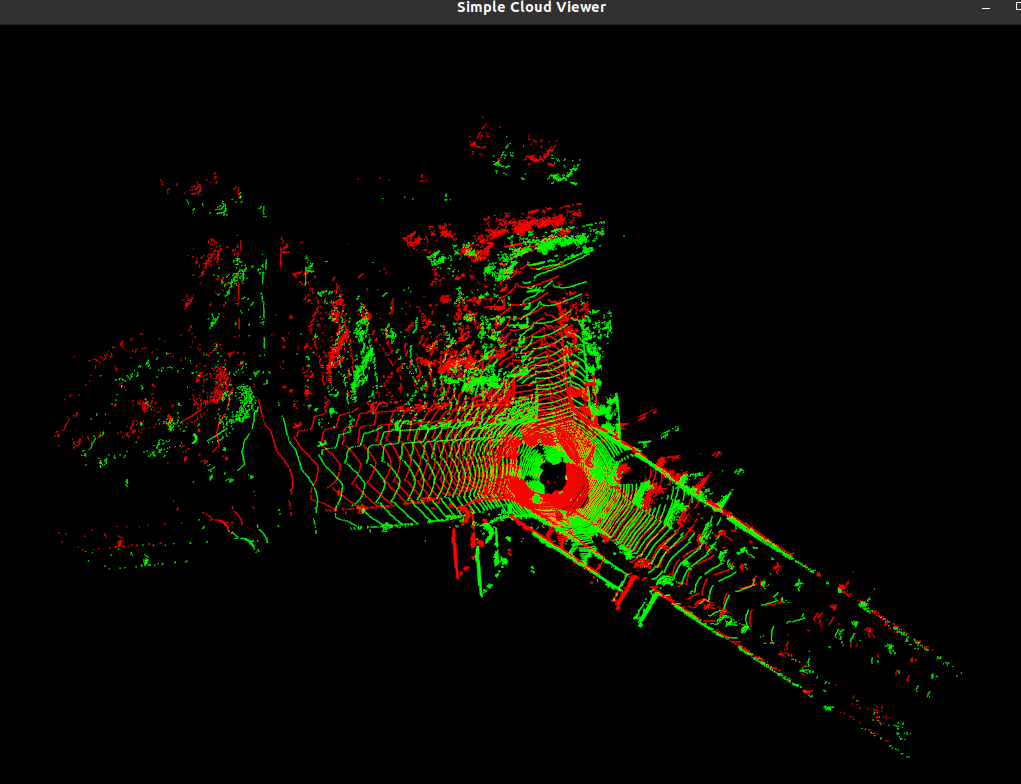Click the dark circular sensor origin in point cloud
This screenshot has height=784, width=1021.
pos(555,477)
